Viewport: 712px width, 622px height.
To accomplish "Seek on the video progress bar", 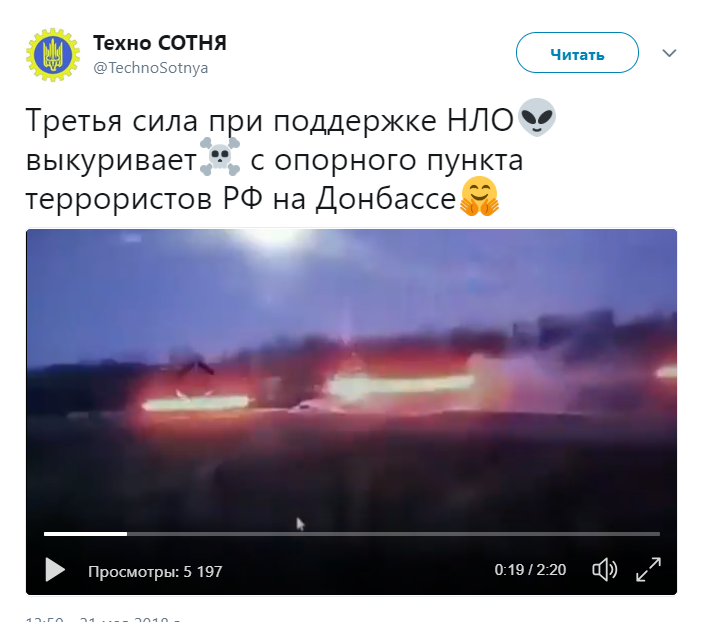I will tap(352, 534).
